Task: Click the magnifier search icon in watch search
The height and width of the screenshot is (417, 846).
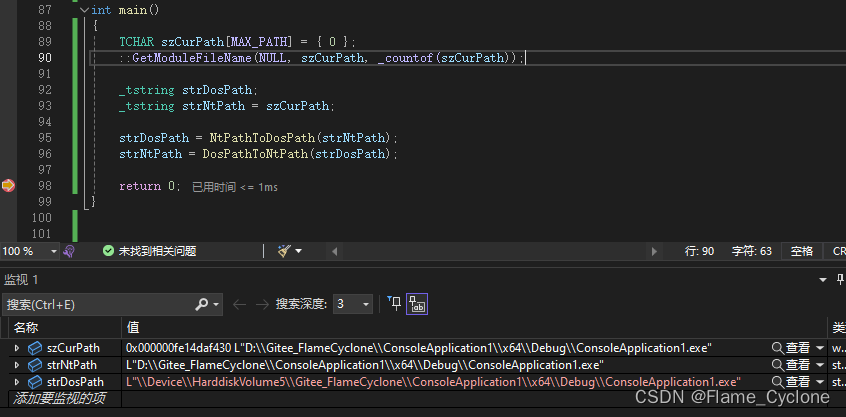Action: 201,305
